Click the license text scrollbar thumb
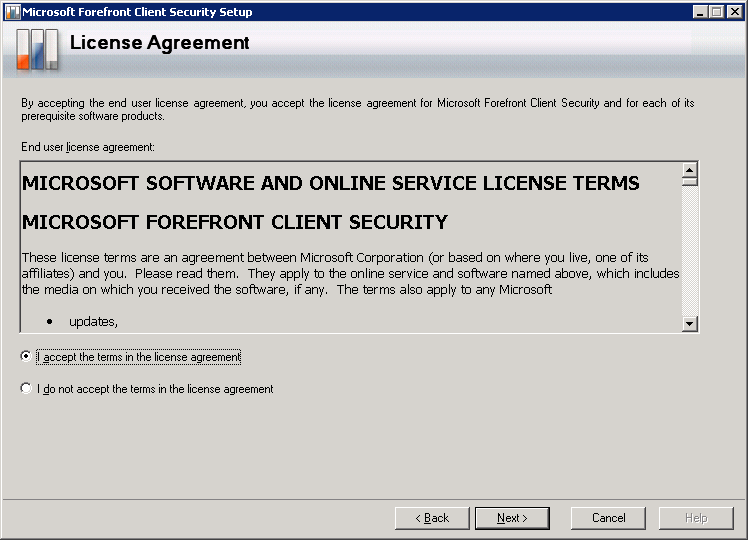 pyautogui.click(x=689, y=181)
